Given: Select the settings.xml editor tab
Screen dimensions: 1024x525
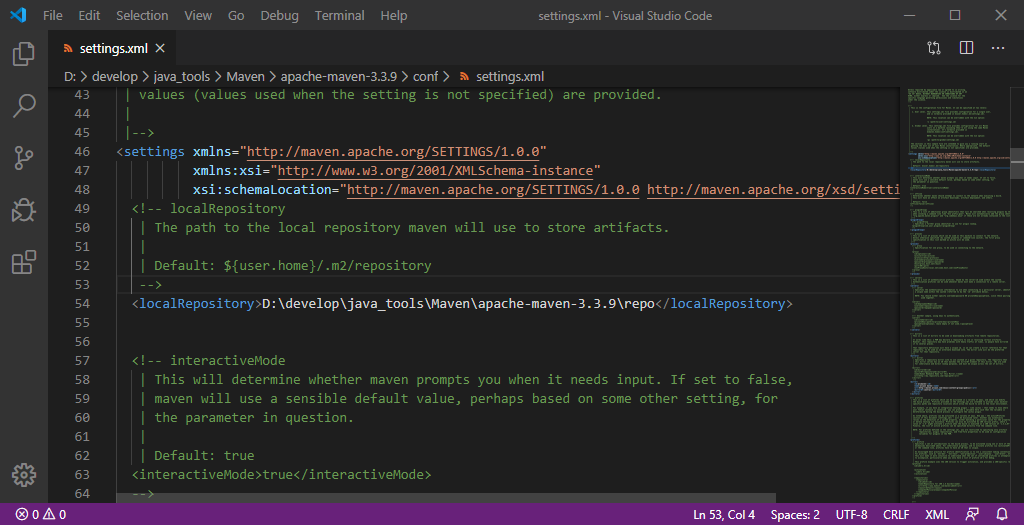Looking at the screenshot, I should (114, 48).
